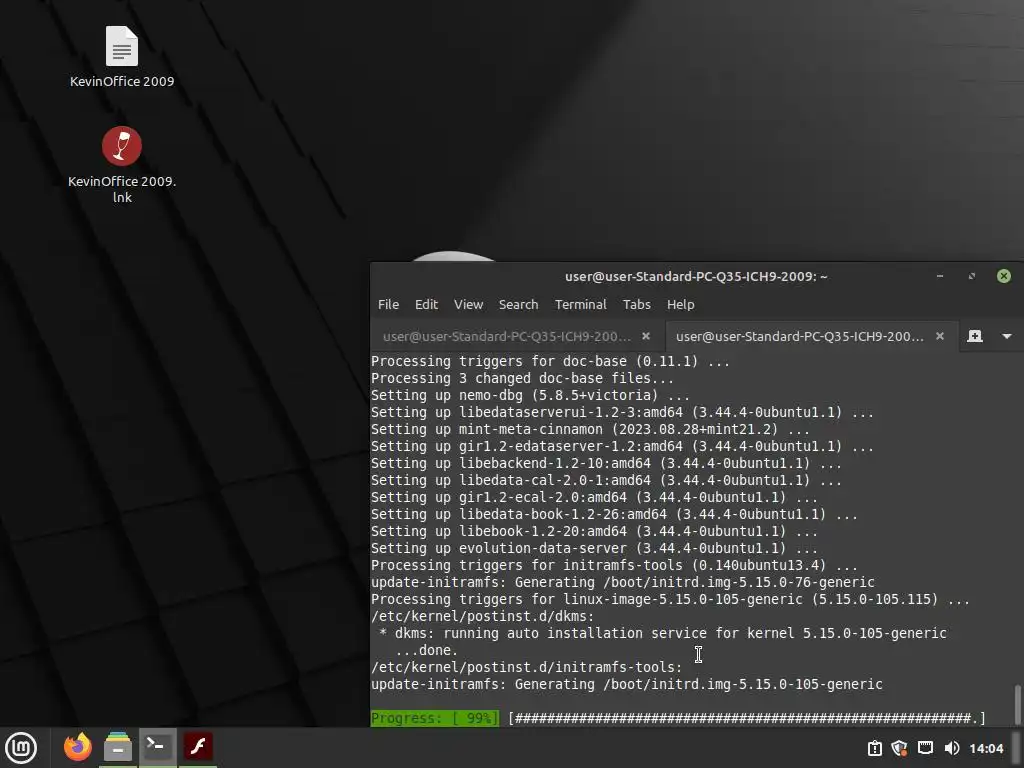The image size is (1024, 768).
Task: Click 'Processing triggers for doc-base' line
Action: pos(551,361)
